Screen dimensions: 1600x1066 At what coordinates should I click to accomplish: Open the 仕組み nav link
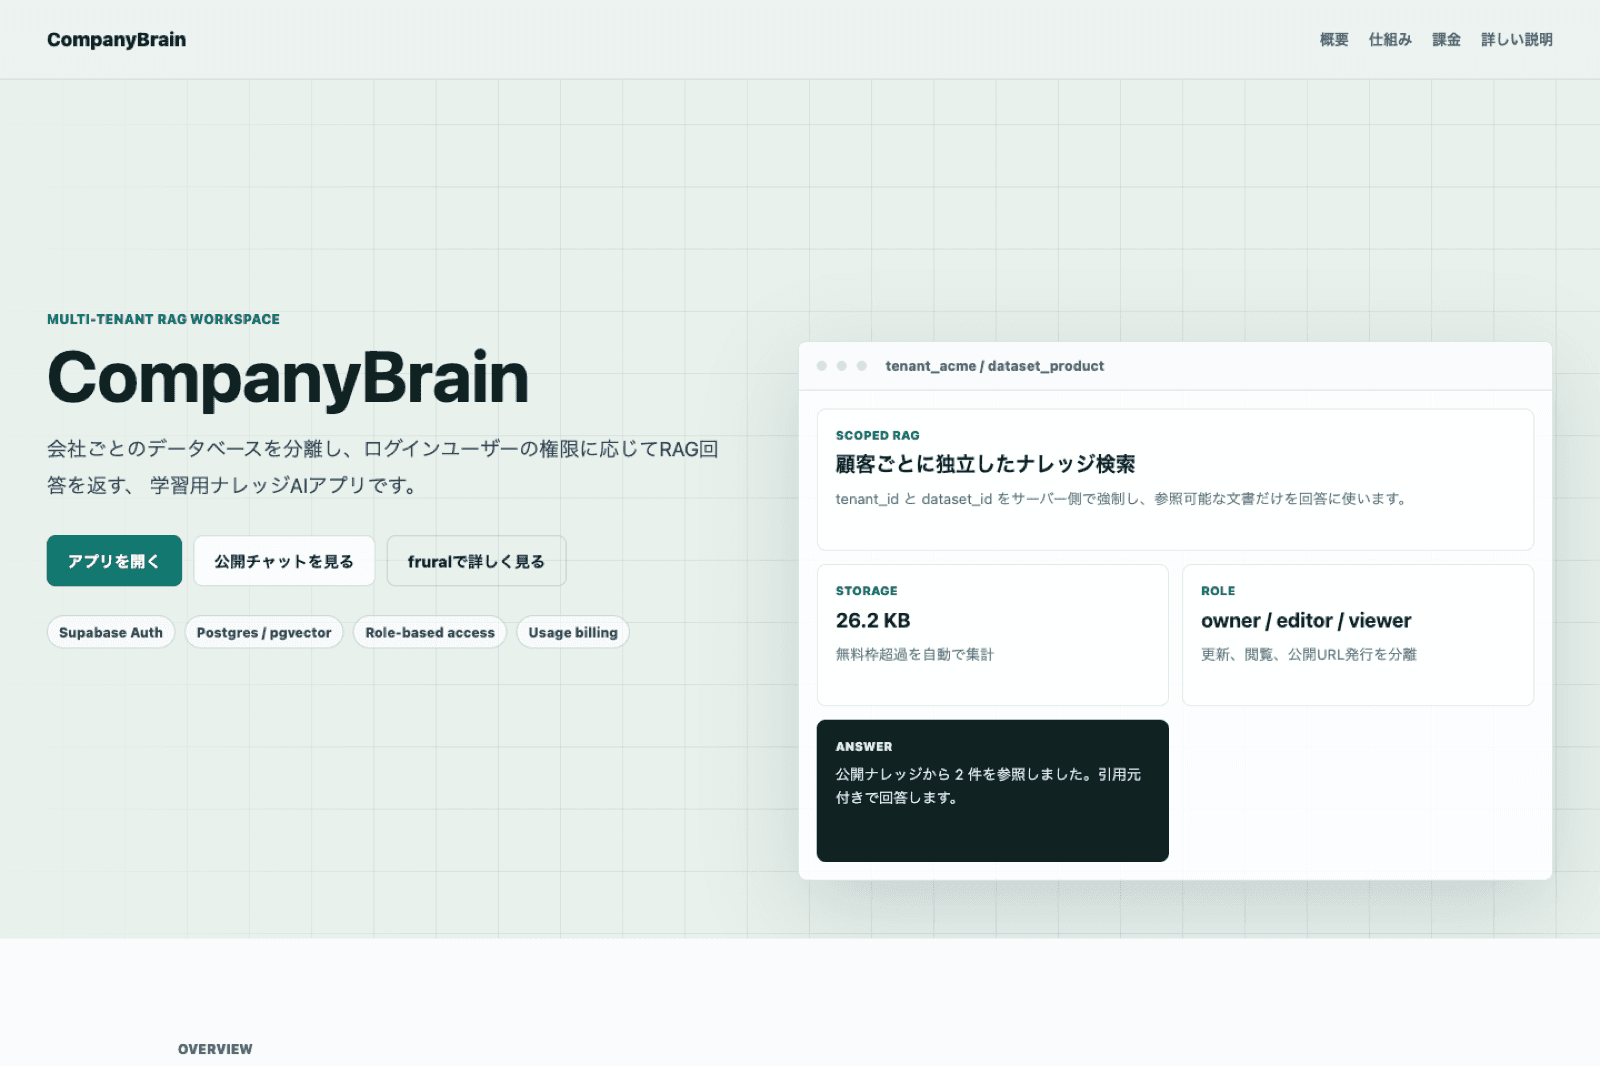(1390, 40)
